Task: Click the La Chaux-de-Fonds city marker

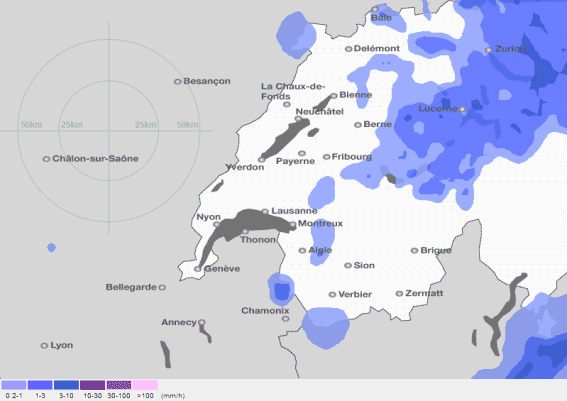Action: pyautogui.click(x=287, y=104)
